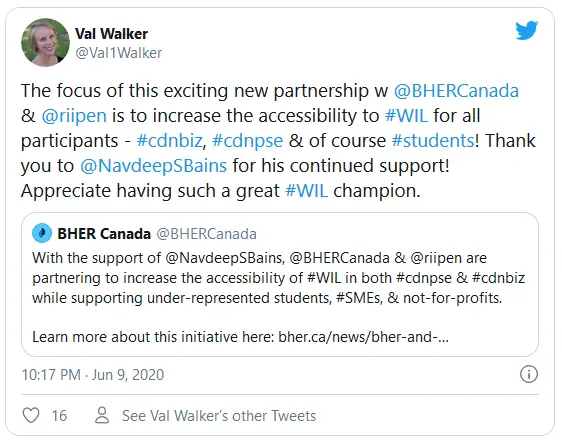Open the #students hashtag

tap(433, 141)
